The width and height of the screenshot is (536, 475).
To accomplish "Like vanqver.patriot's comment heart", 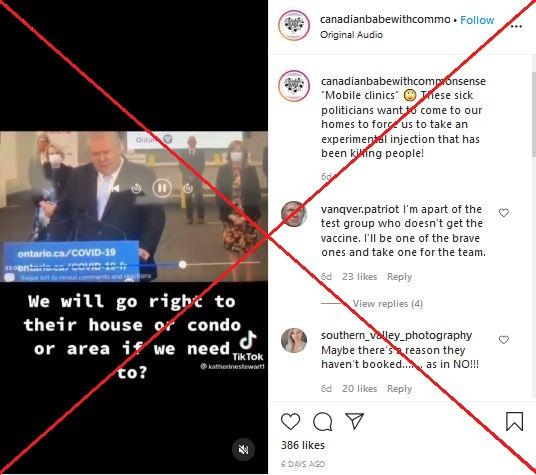I will [x=504, y=213].
